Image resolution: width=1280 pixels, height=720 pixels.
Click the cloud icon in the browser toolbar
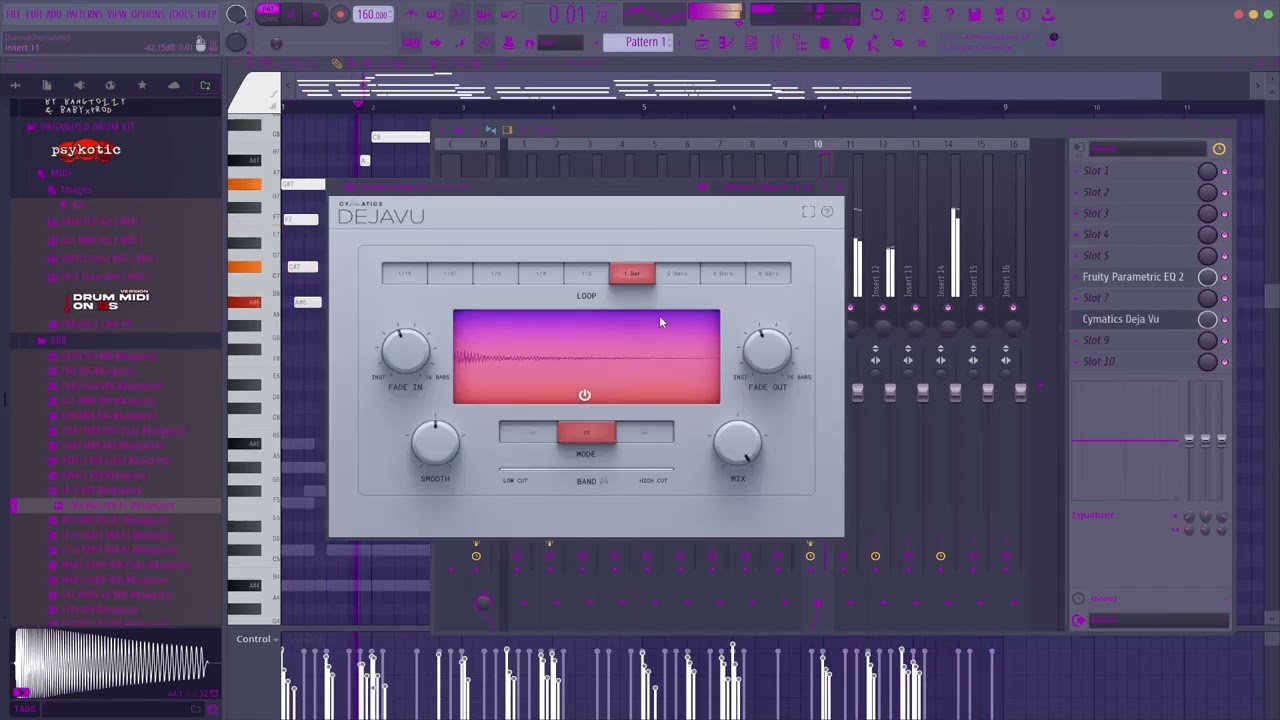pyautogui.click(x=174, y=86)
